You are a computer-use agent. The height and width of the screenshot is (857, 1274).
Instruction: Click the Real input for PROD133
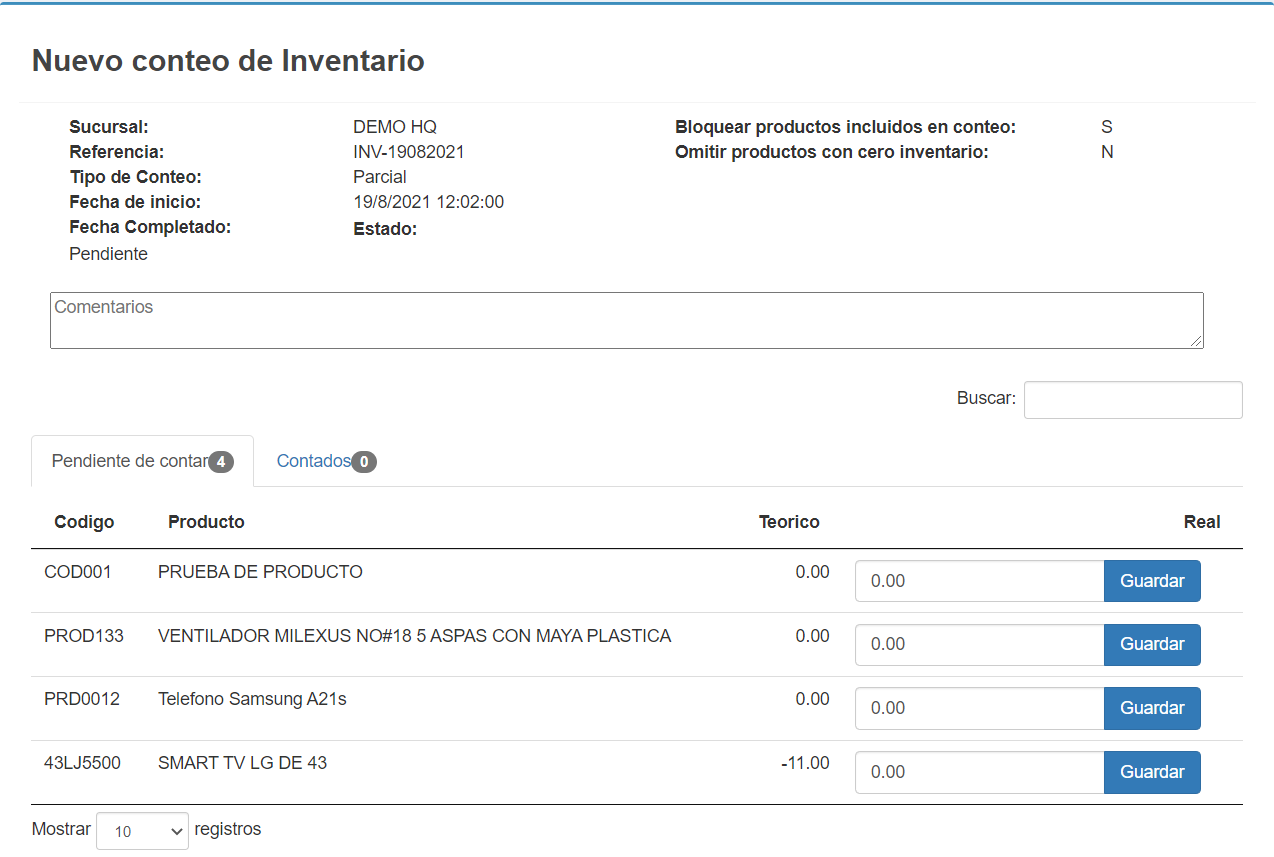[978, 644]
